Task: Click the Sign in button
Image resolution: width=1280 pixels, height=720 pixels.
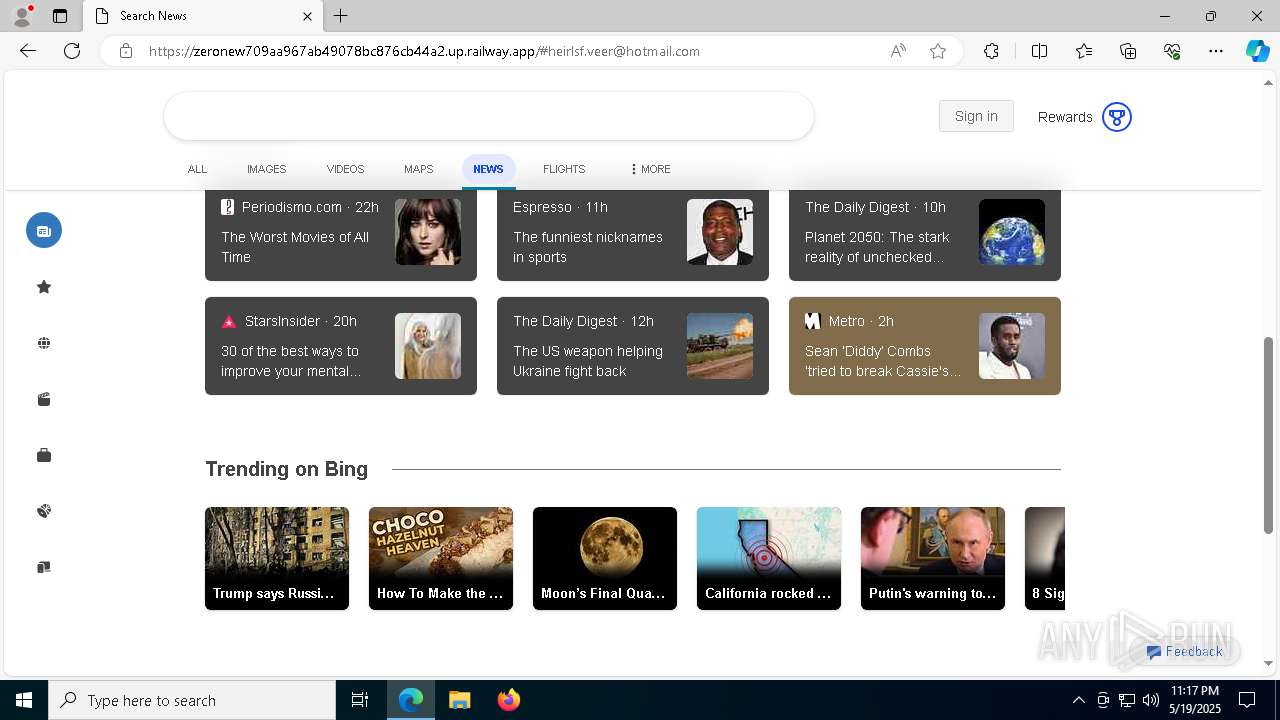Action: 976,116
